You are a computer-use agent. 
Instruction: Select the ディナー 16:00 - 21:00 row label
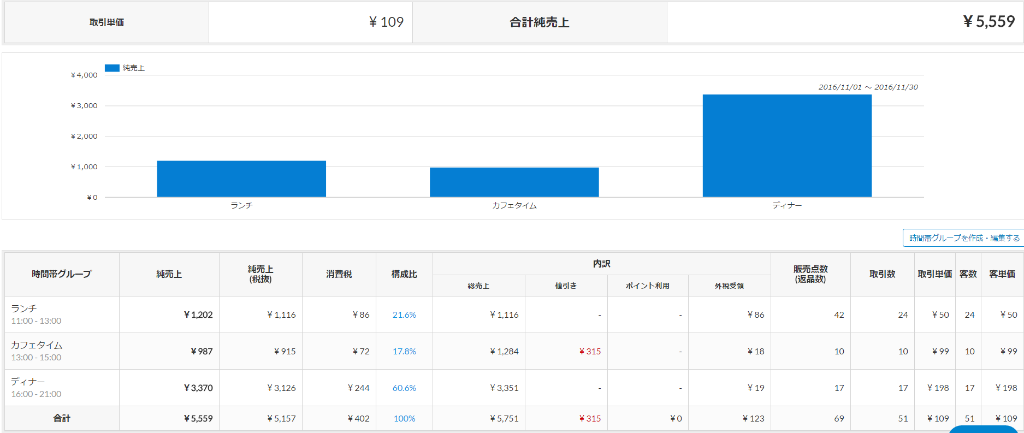pyautogui.click(x=62, y=388)
